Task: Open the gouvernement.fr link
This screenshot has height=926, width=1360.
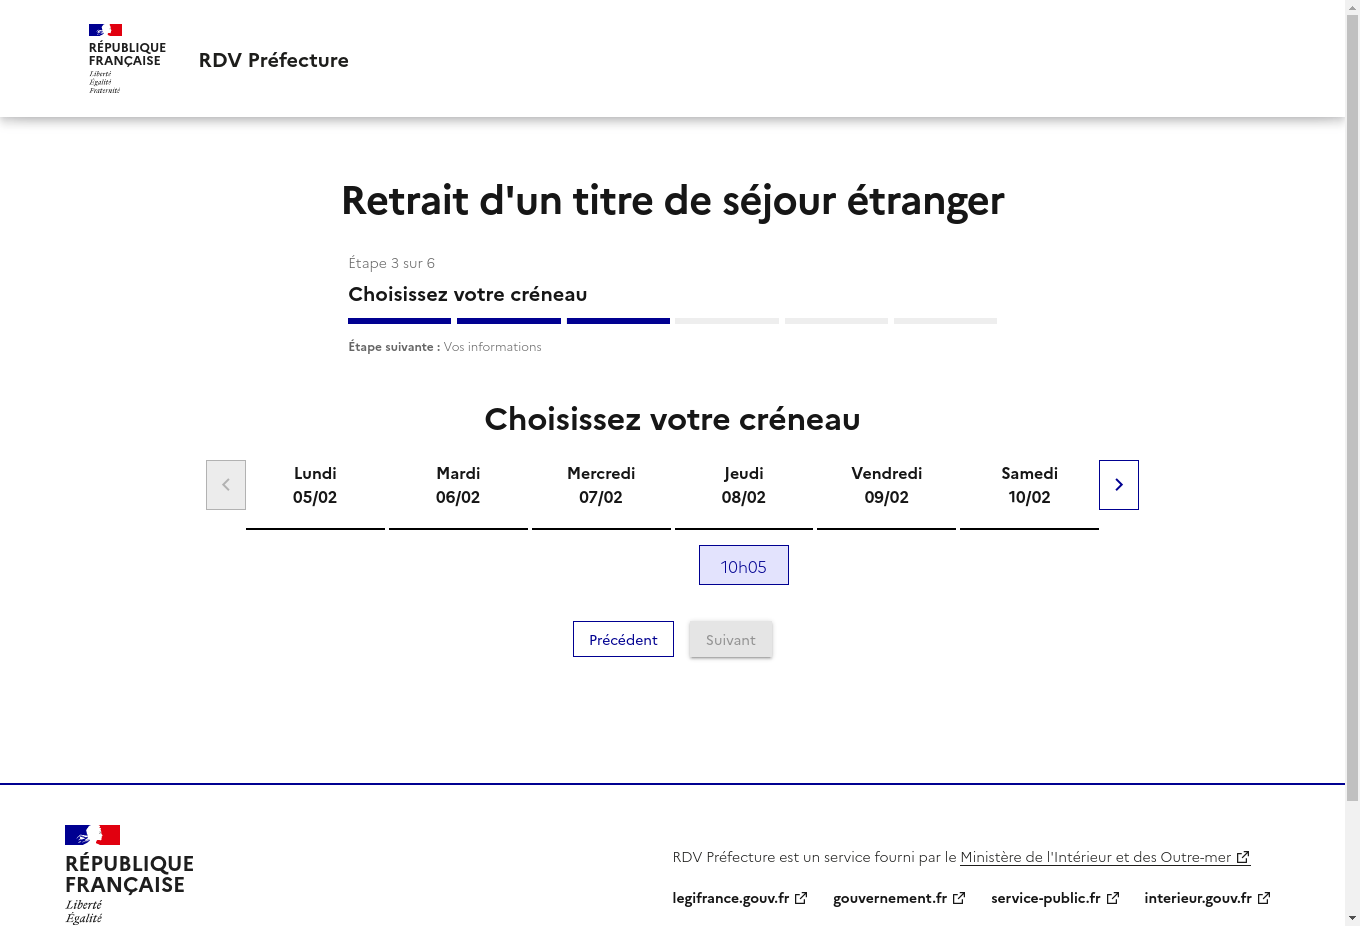Action: point(899,898)
